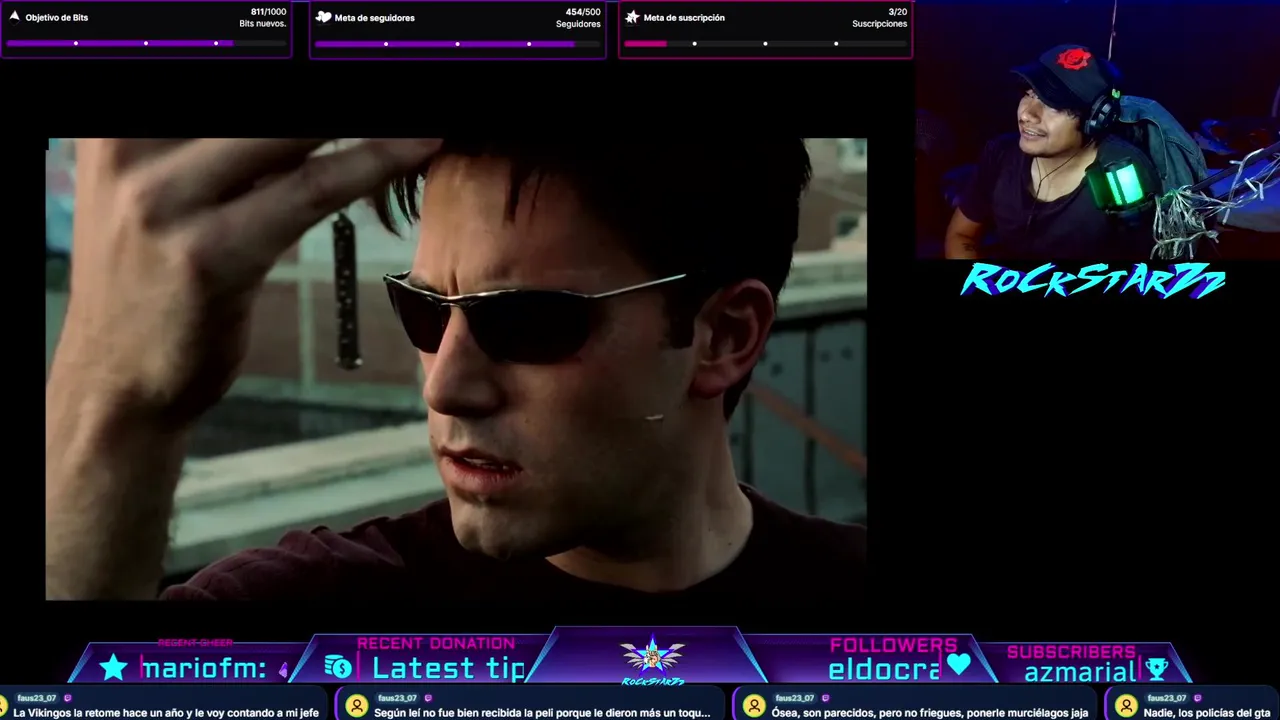
Task: Click the 'eldocra' follower name
Action: (884, 670)
